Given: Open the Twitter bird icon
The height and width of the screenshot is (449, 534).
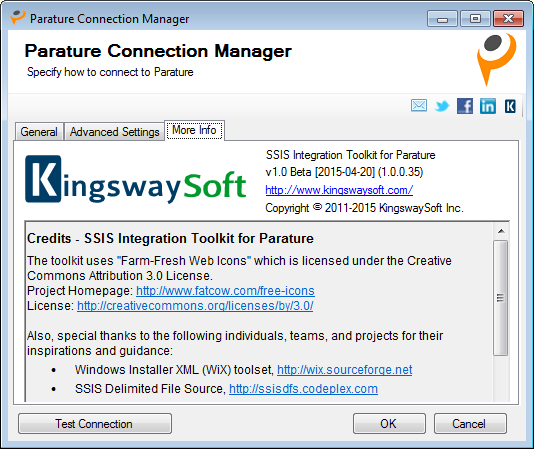Looking at the screenshot, I should point(442,106).
